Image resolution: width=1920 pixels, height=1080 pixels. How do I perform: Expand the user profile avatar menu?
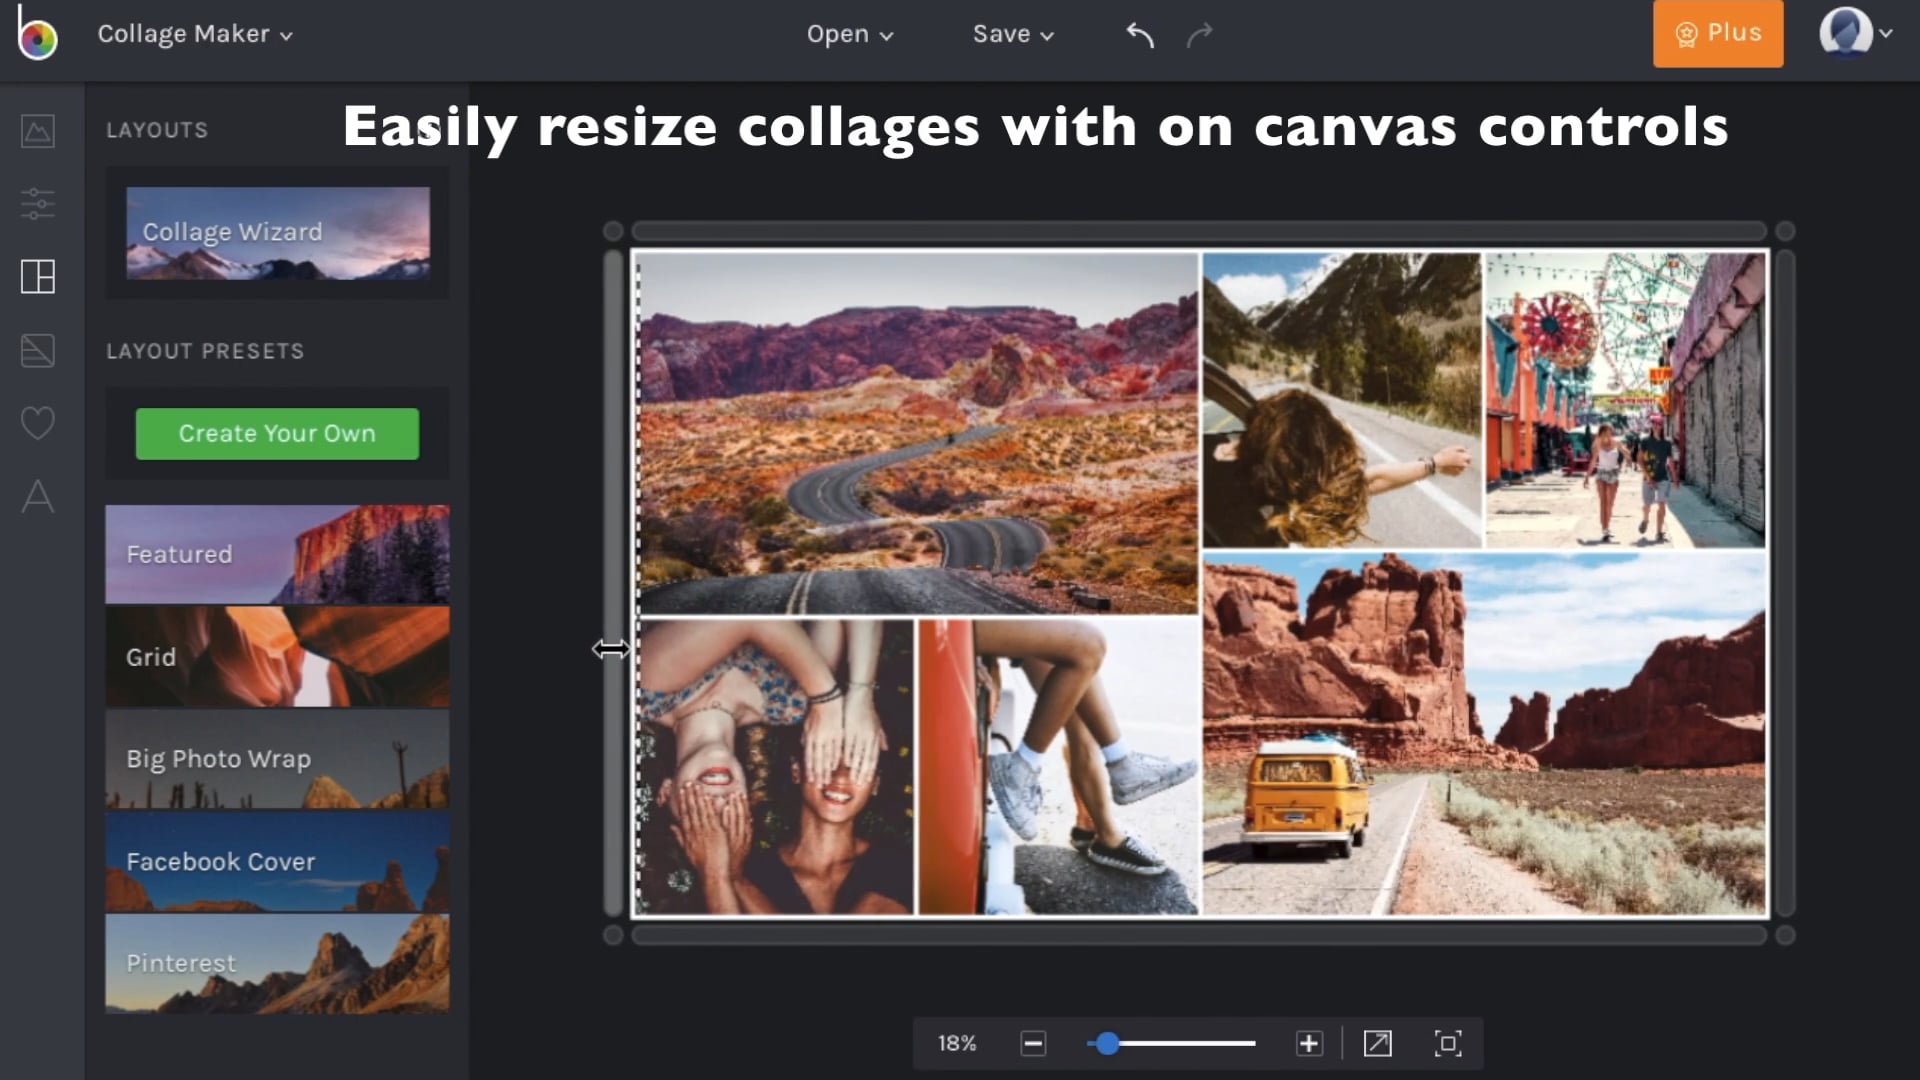[x=1855, y=32]
